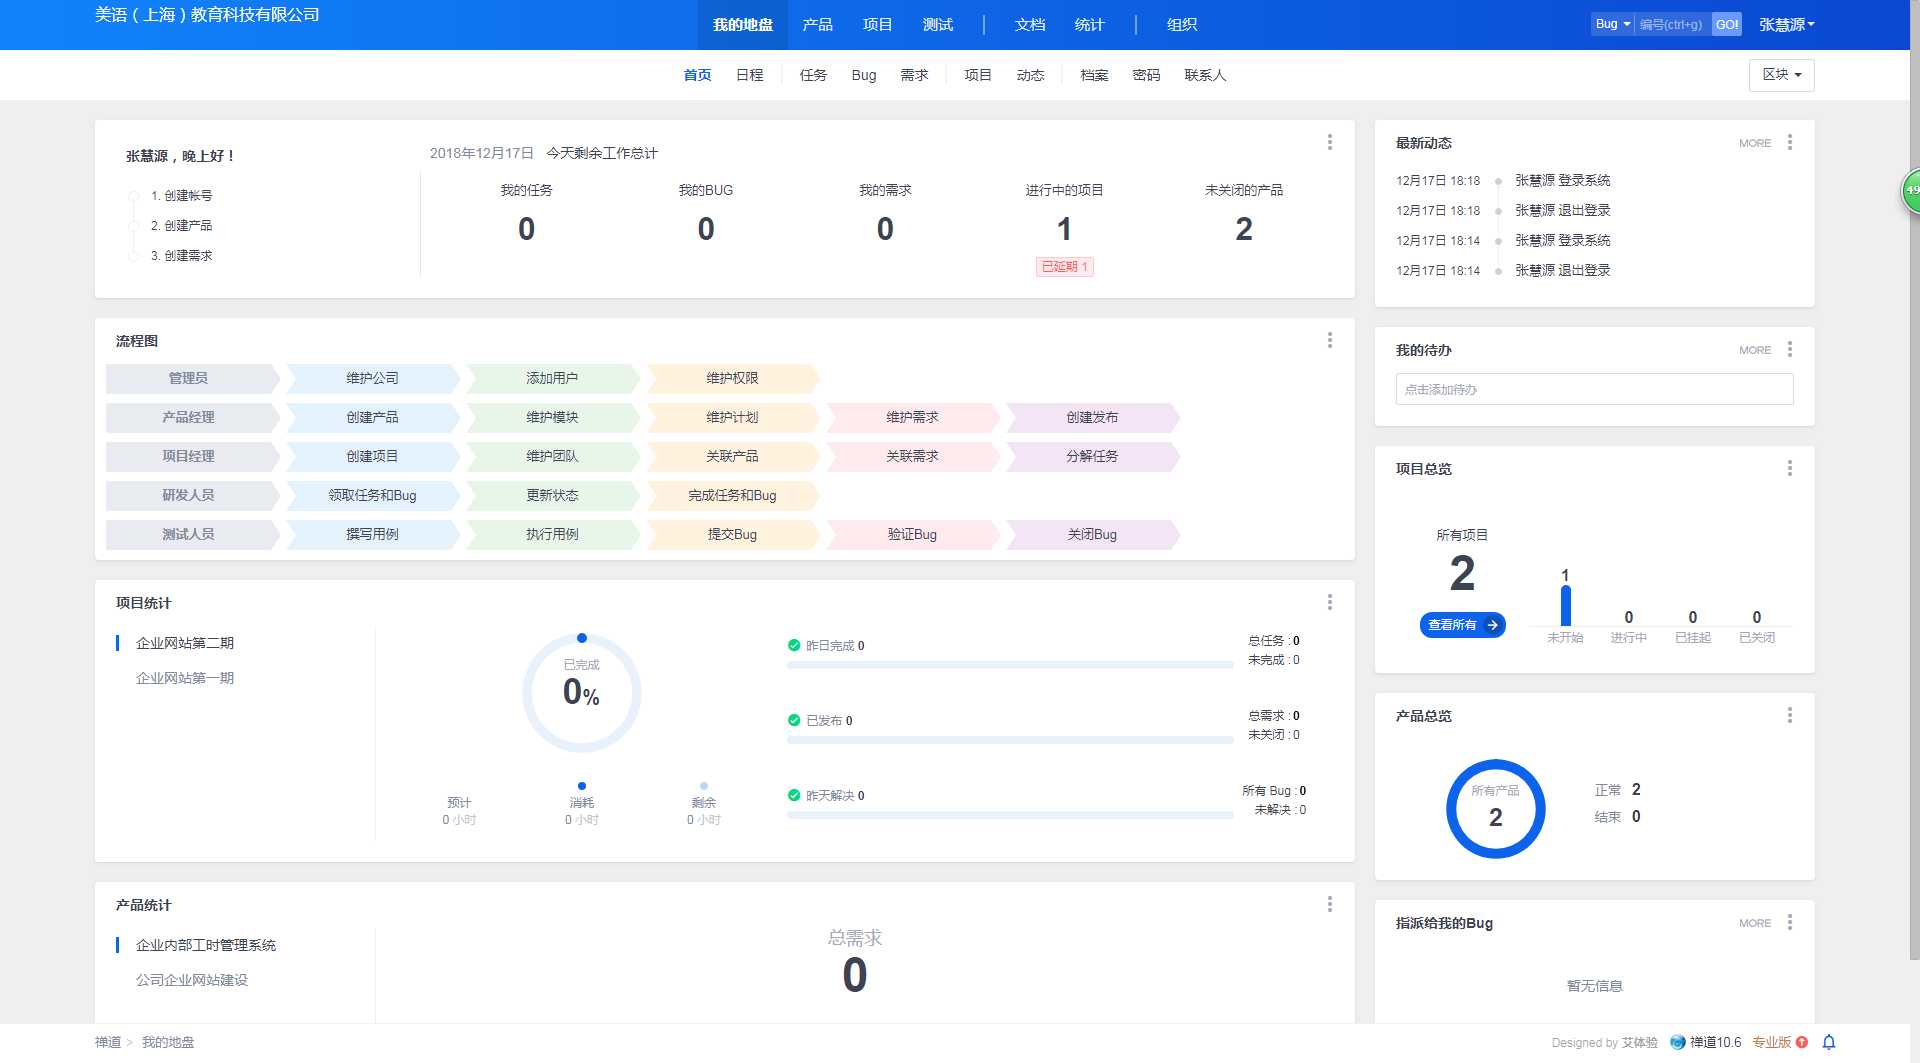This screenshot has height=1063, width=1920.
Task: Click 已延期 1 red tag
Action: pos(1064,266)
